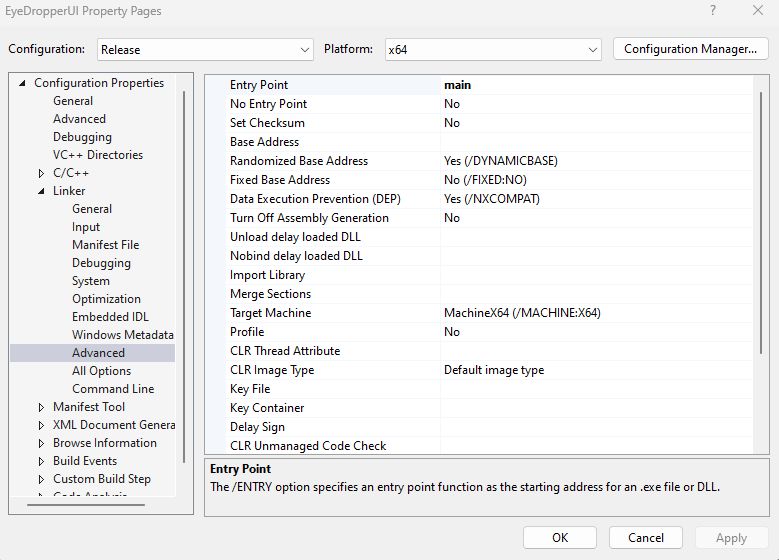Click the MachineX64 (/MACHINE:X64) value
This screenshot has width=779, height=560.
tap(522, 313)
